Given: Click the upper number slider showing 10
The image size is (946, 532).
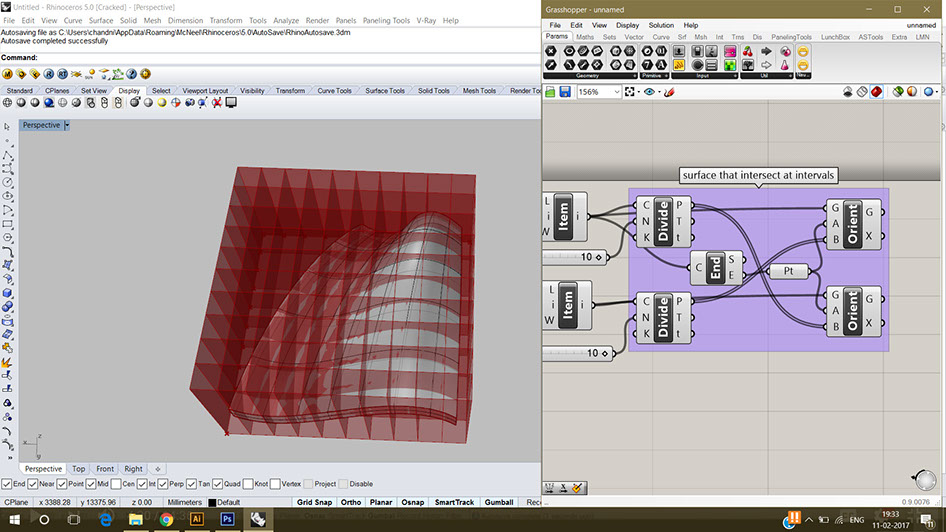Looking at the screenshot, I should [x=573, y=258].
